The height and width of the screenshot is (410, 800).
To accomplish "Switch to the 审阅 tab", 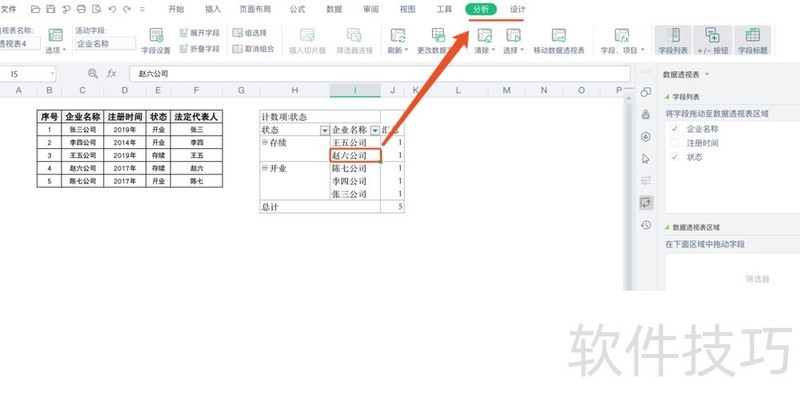I will click(371, 9).
